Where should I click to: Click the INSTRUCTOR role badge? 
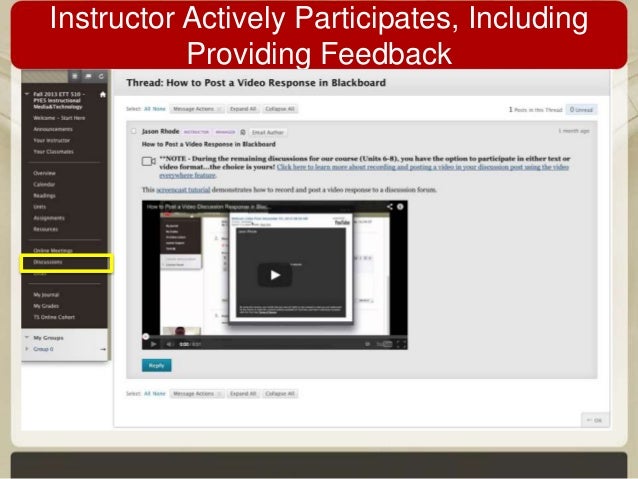click(197, 132)
